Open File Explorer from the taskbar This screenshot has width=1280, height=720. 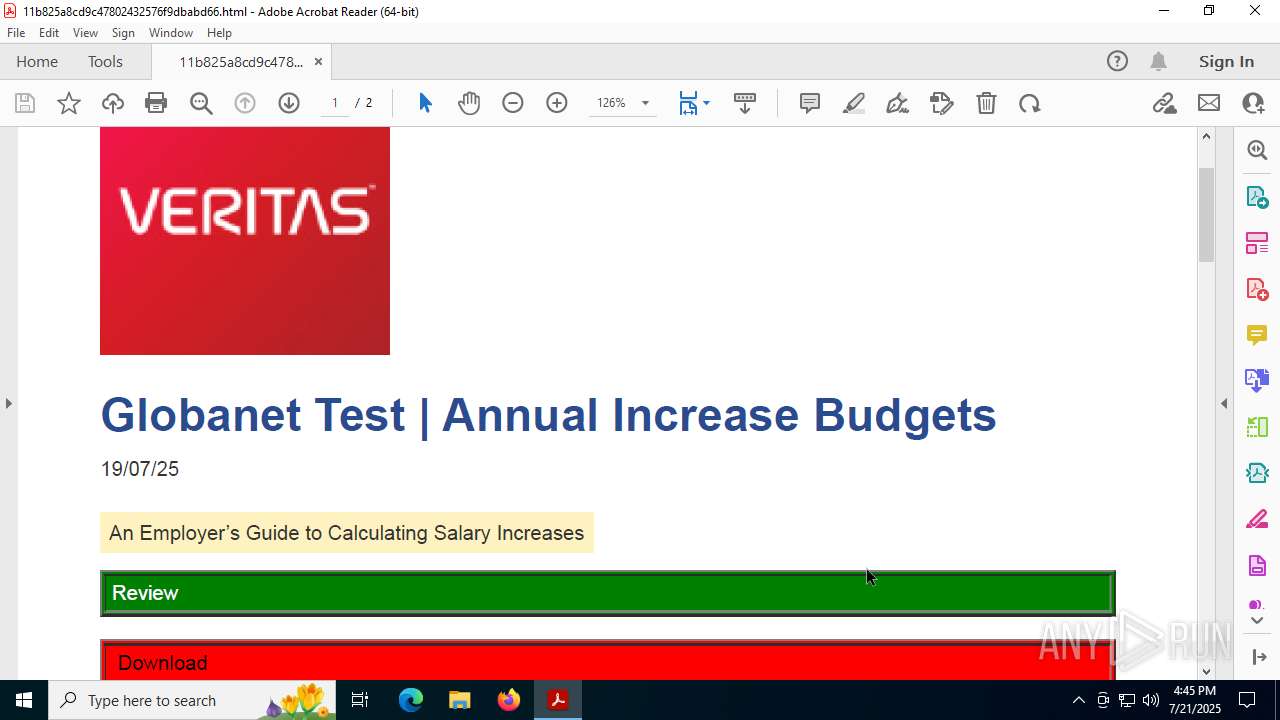tap(459, 700)
